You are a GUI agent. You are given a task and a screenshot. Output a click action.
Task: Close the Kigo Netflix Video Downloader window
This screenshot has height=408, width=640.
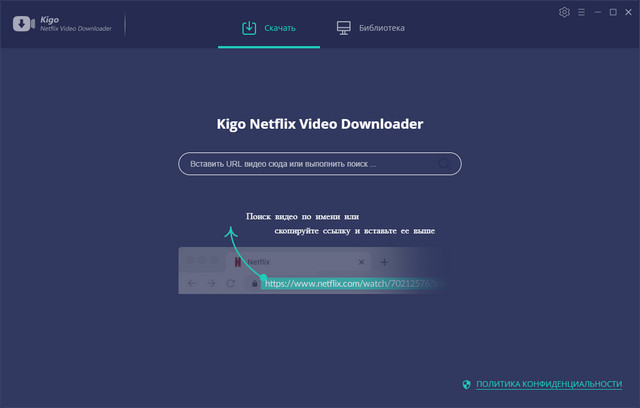[x=628, y=12]
